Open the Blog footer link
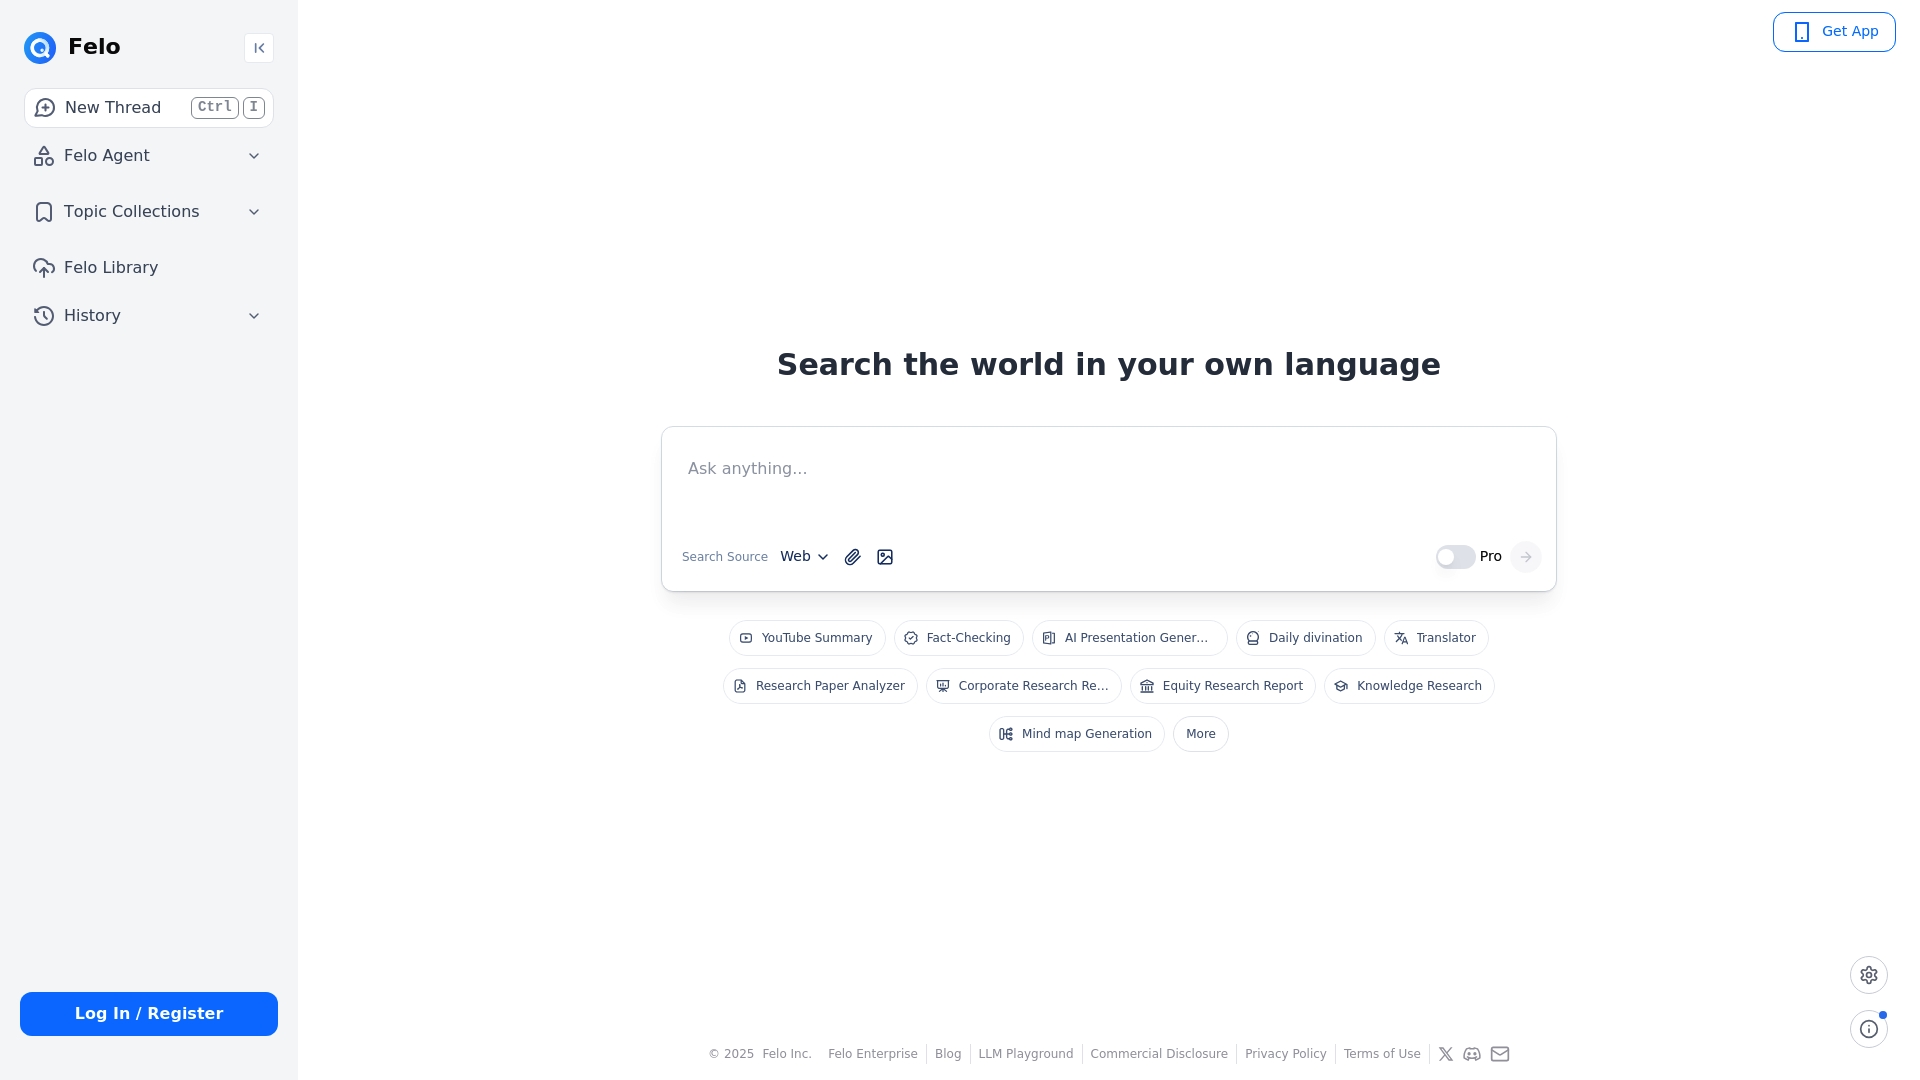 pyautogui.click(x=948, y=1054)
